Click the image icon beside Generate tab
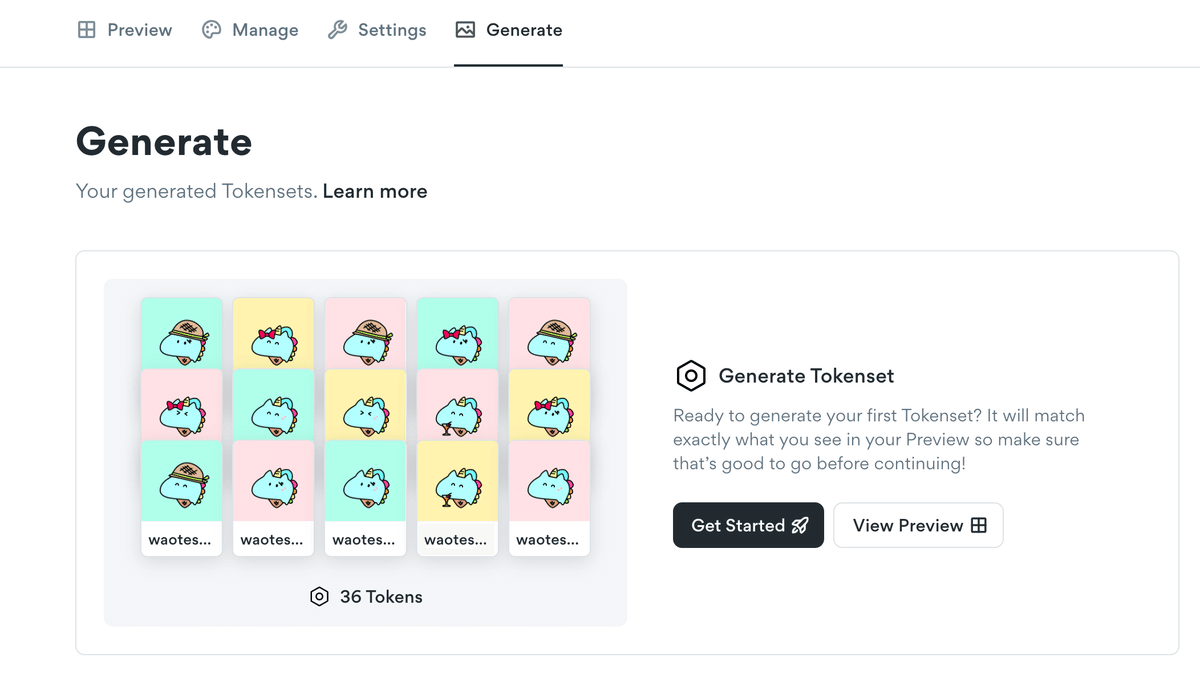Viewport: 1200px width, 687px height. click(x=465, y=30)
